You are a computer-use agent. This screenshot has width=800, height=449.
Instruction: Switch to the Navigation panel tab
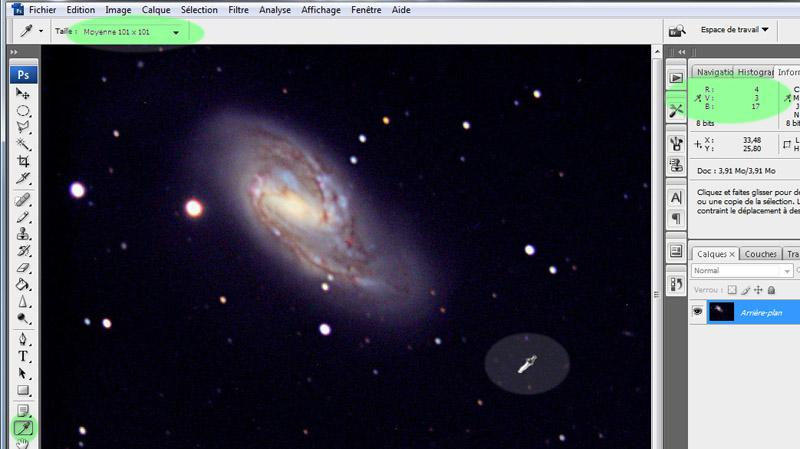714,72
